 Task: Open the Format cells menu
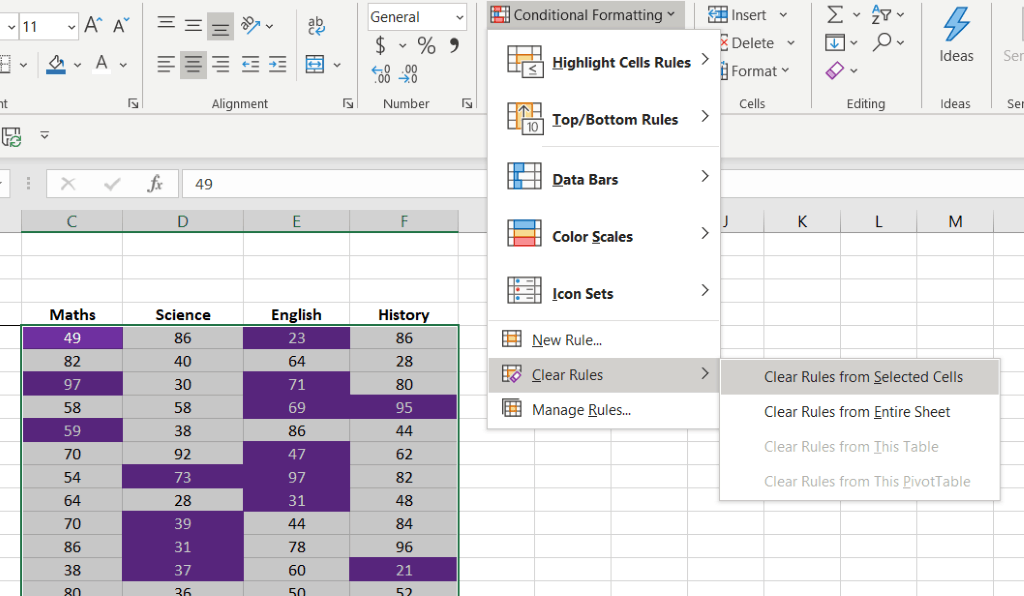pyautogui.click(x=756, y=71)
